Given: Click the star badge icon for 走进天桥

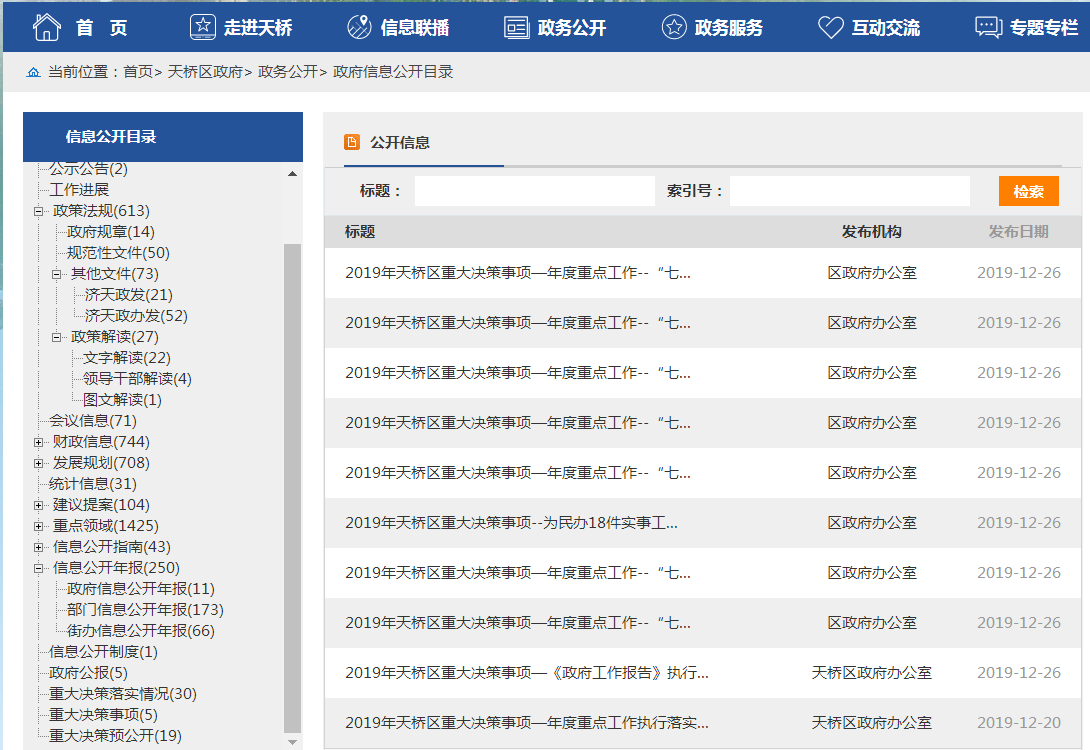Looking at the screenshot, I should tap(202, 28).
